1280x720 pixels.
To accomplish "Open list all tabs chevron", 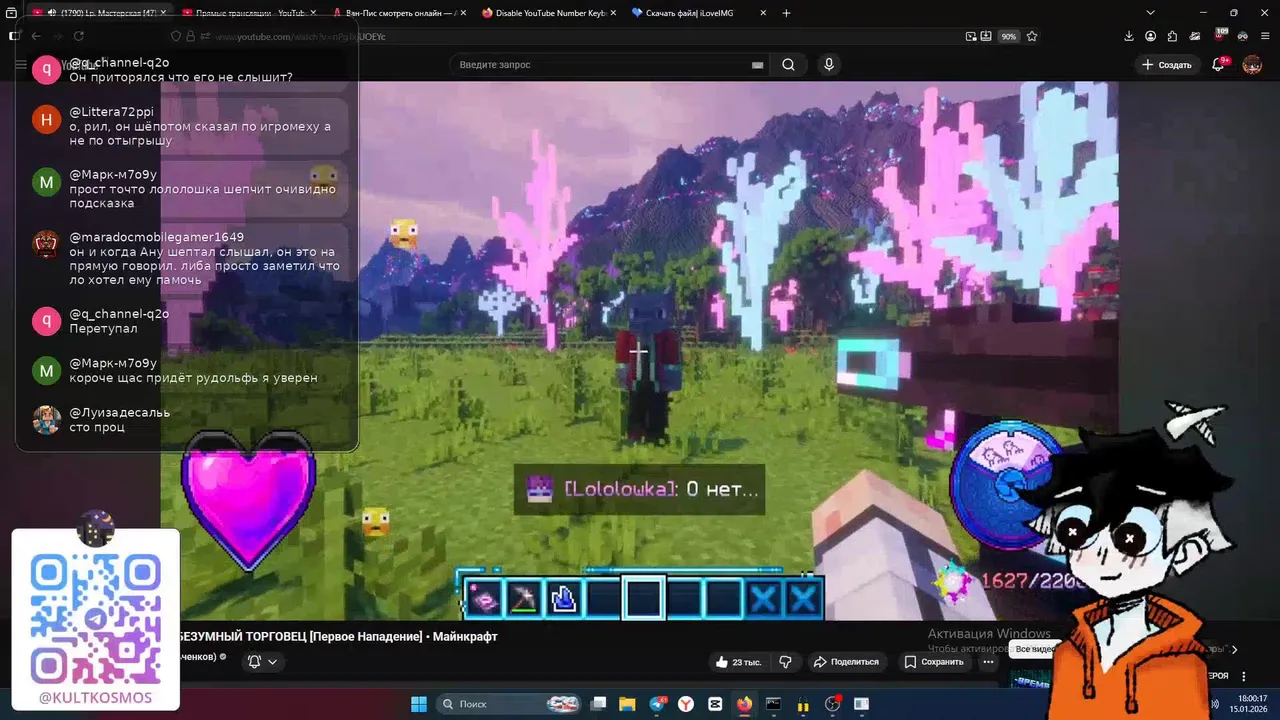I will [x=1151, y=13].
